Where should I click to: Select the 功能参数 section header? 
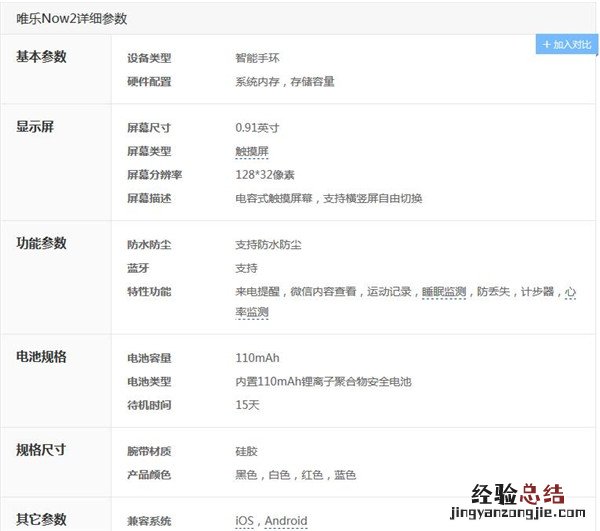tap(41, 244)
